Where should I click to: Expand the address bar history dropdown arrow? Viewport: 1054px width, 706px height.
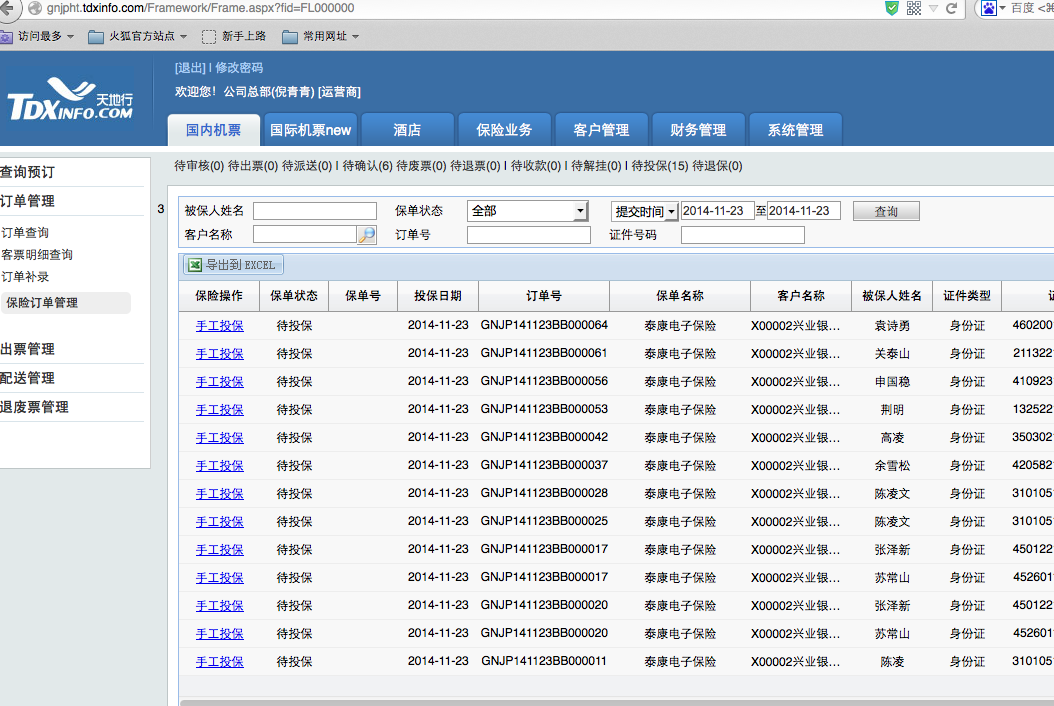click(x=933, y=8)
